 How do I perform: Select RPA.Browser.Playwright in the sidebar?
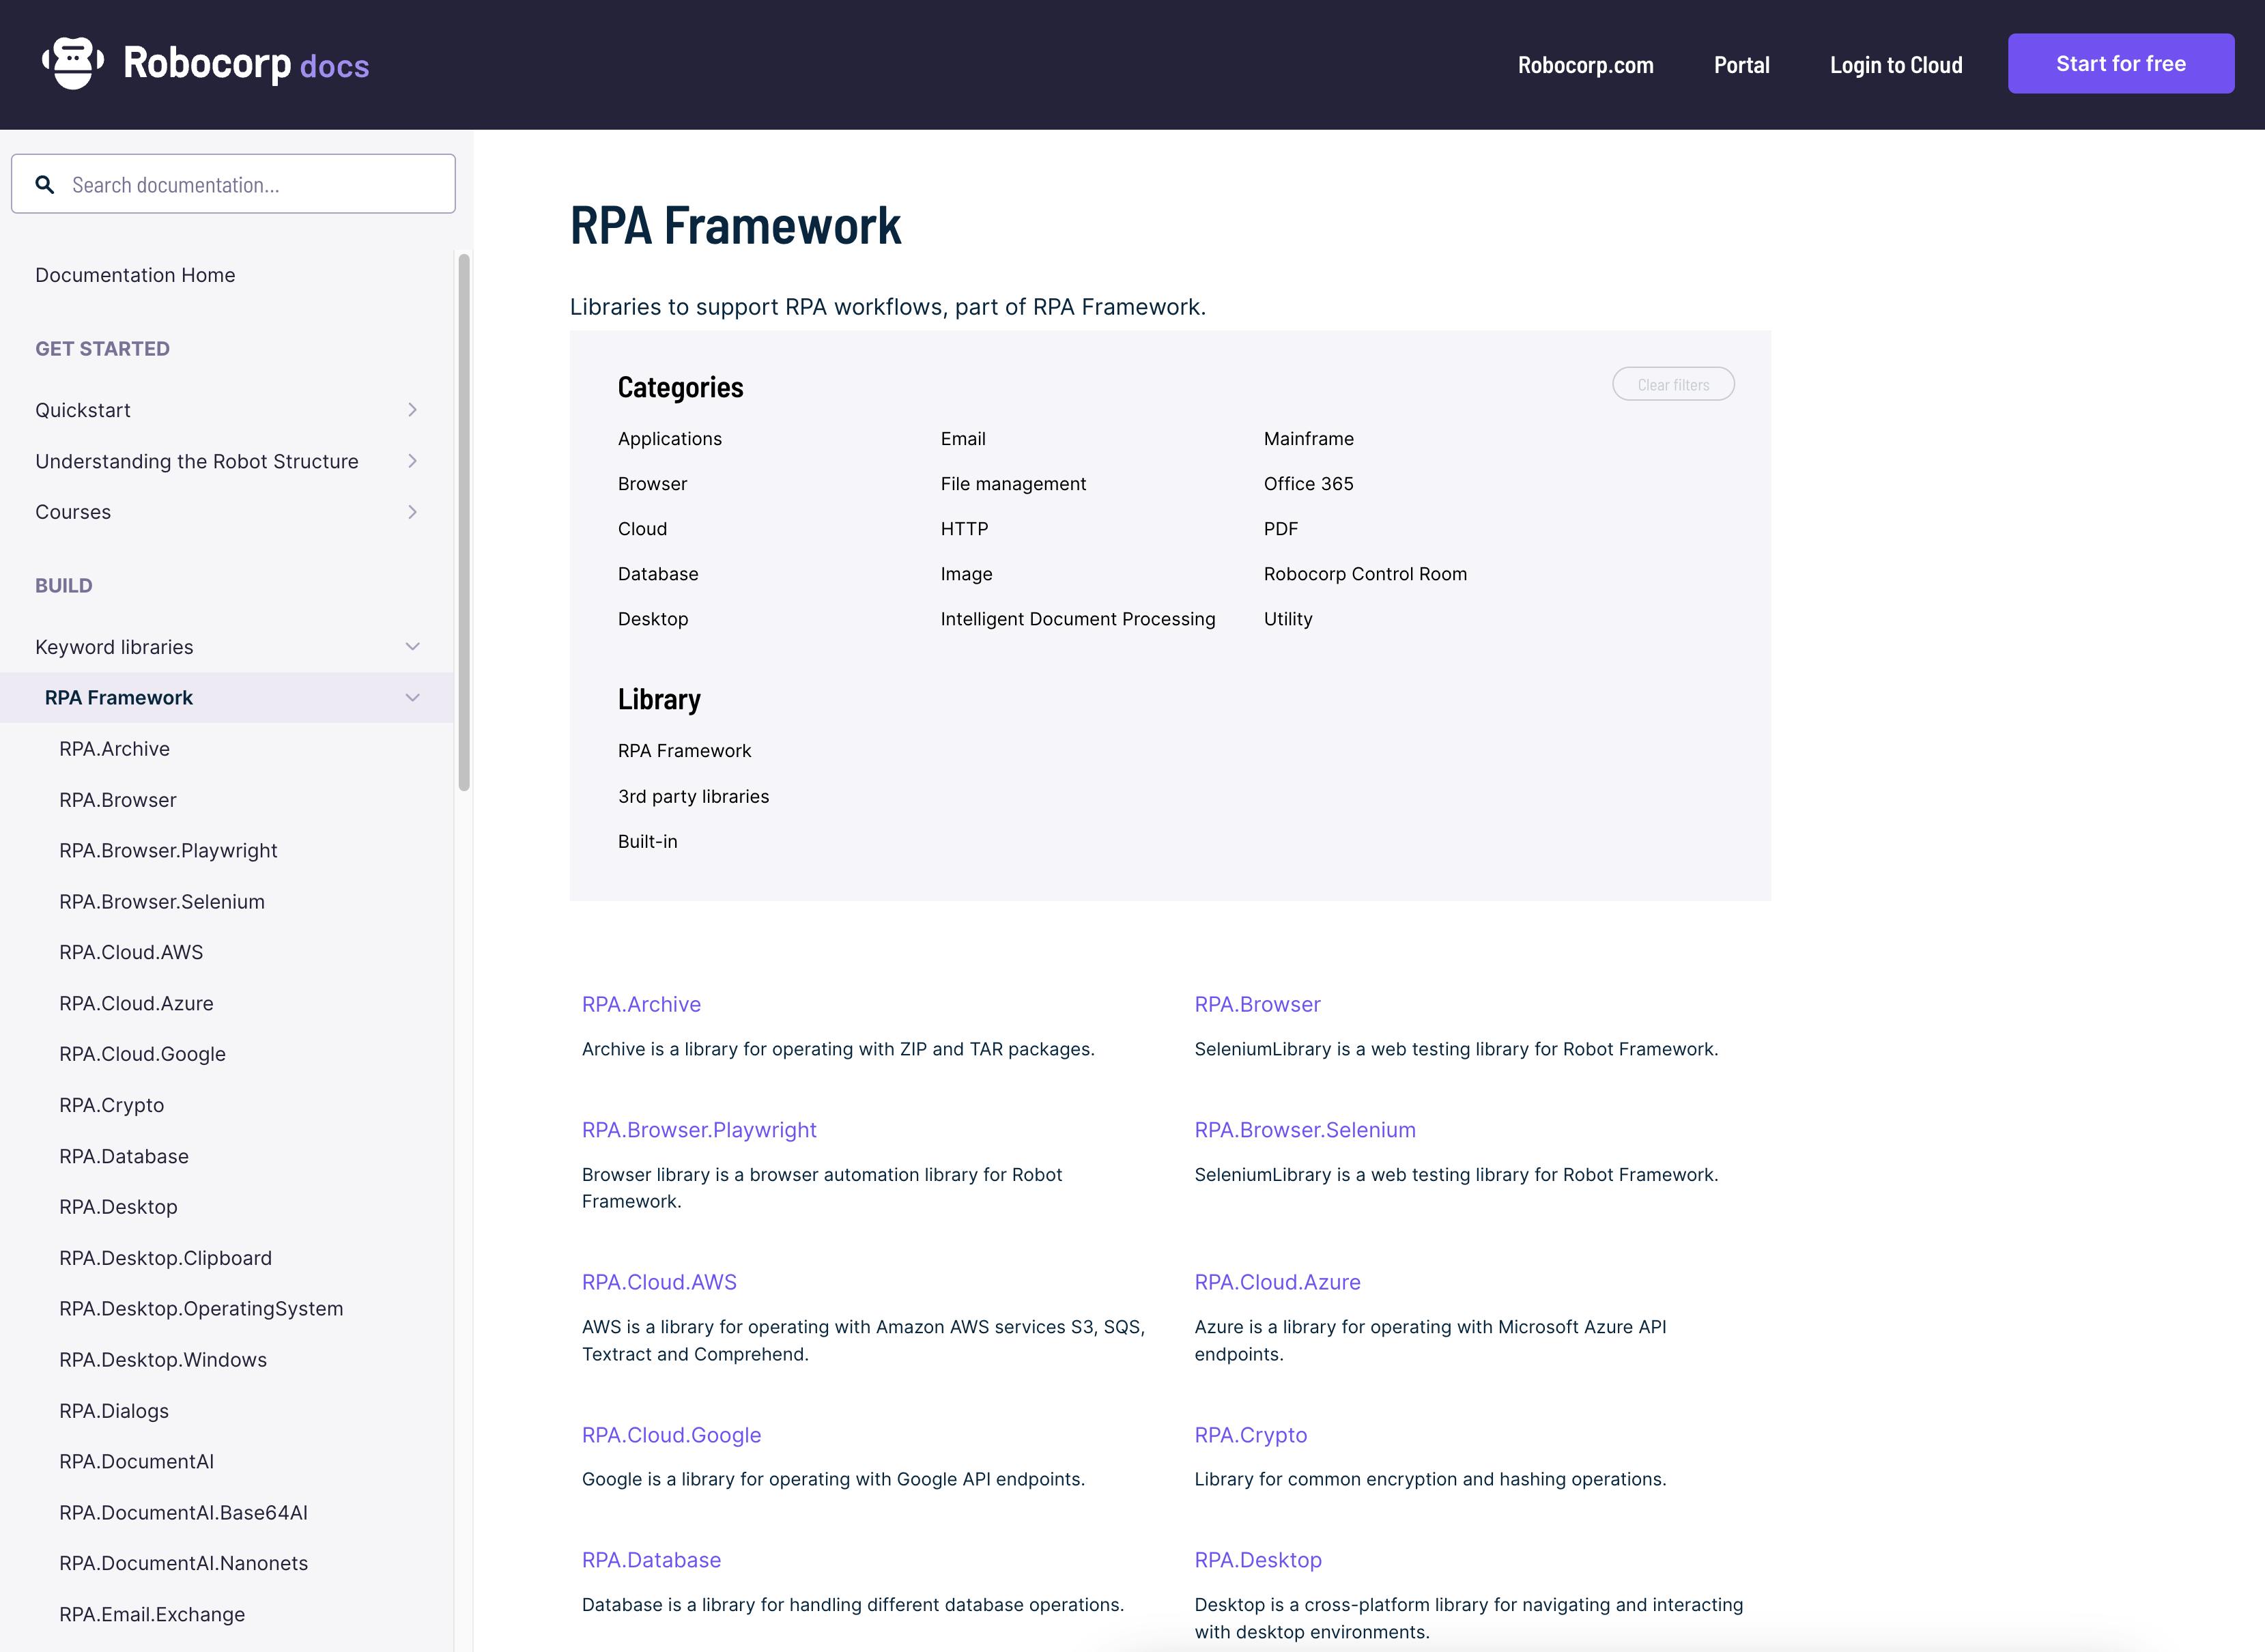[x=168, y=851]
